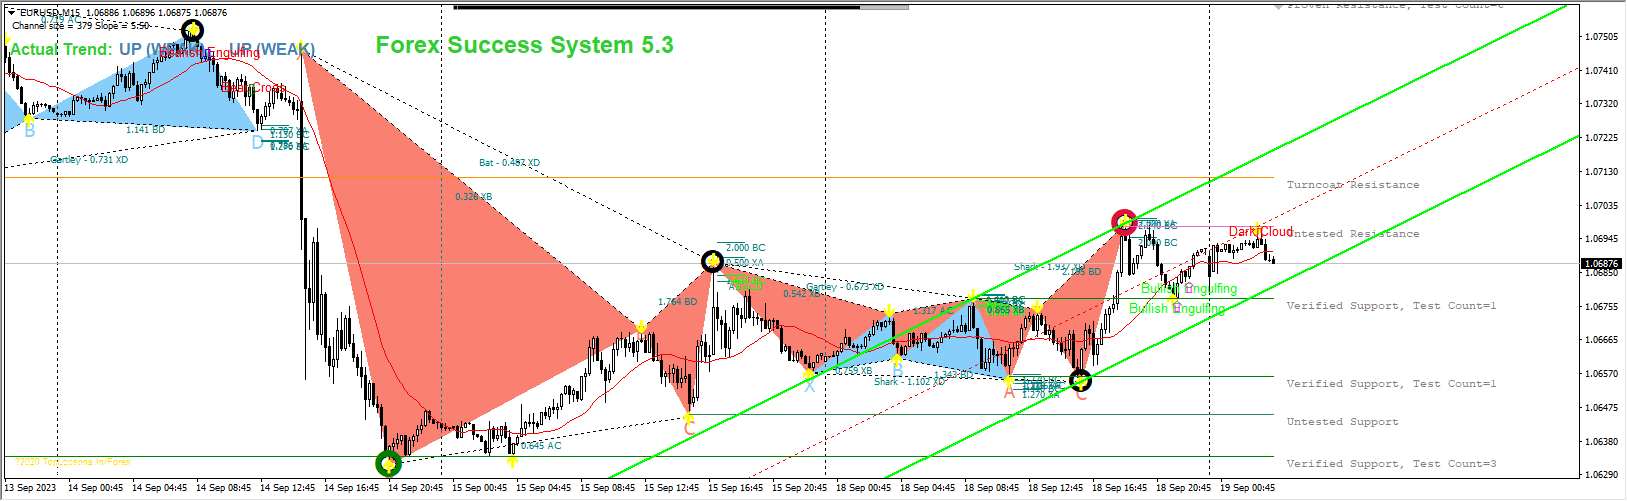Select the Channel size = 379 Slope text
1627x501 pixels.
click(81, 25)
